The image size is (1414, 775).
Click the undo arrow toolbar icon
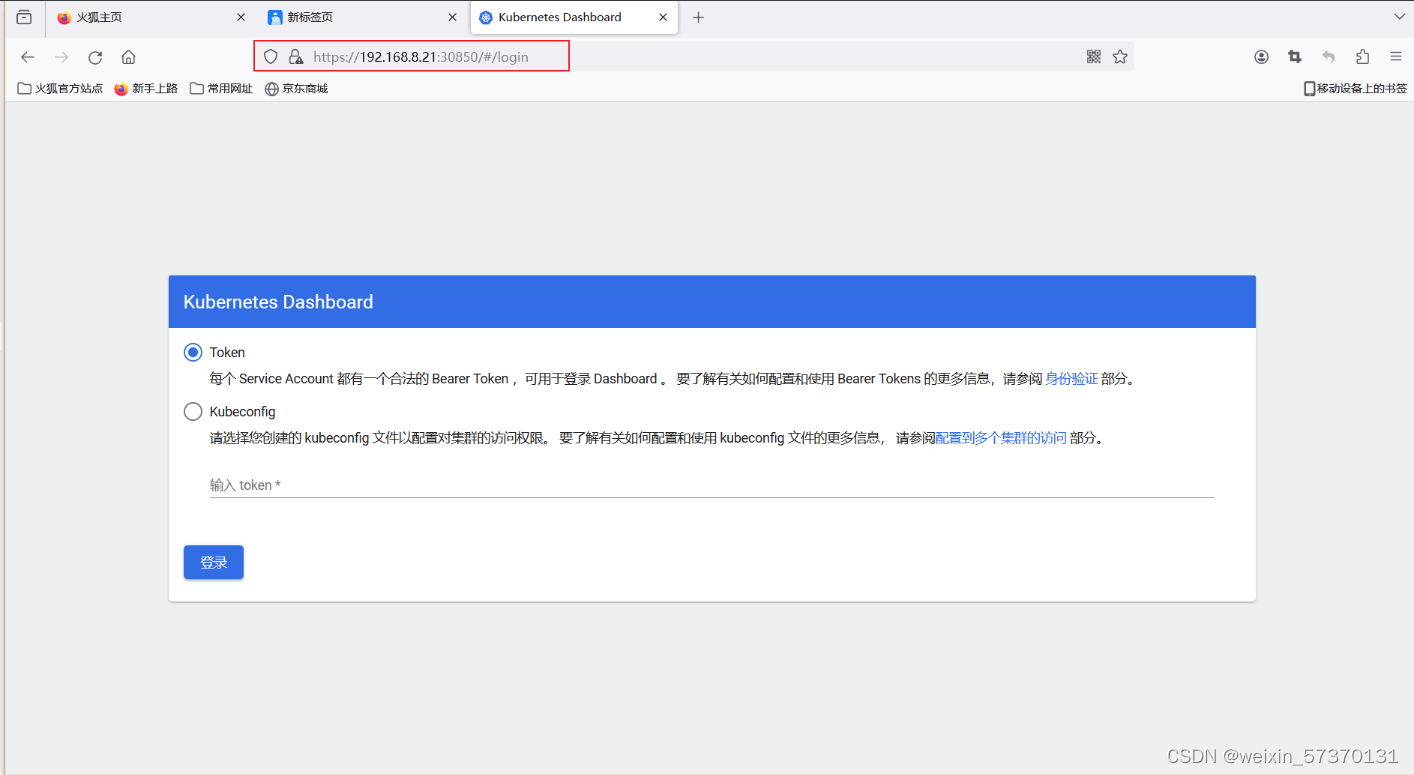(x=1329, y=57)
